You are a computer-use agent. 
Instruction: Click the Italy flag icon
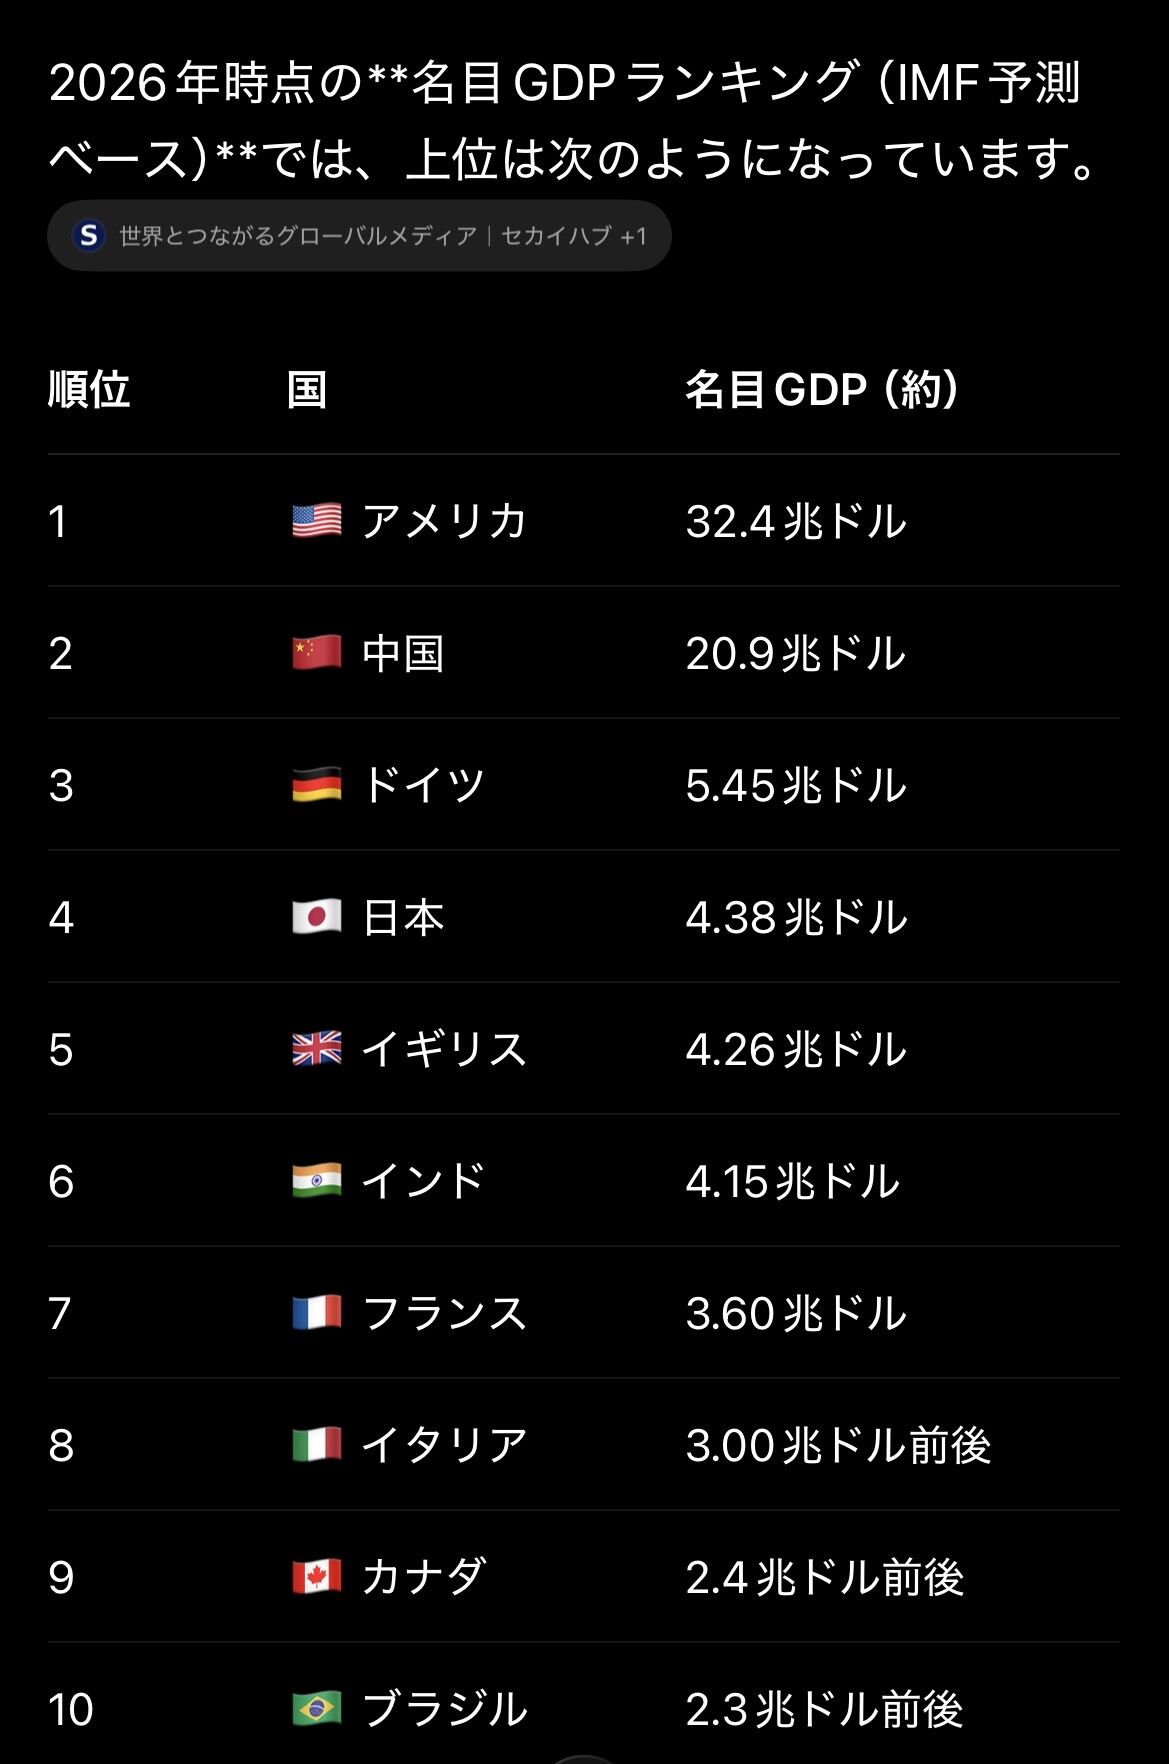[x=317, y=1445]
